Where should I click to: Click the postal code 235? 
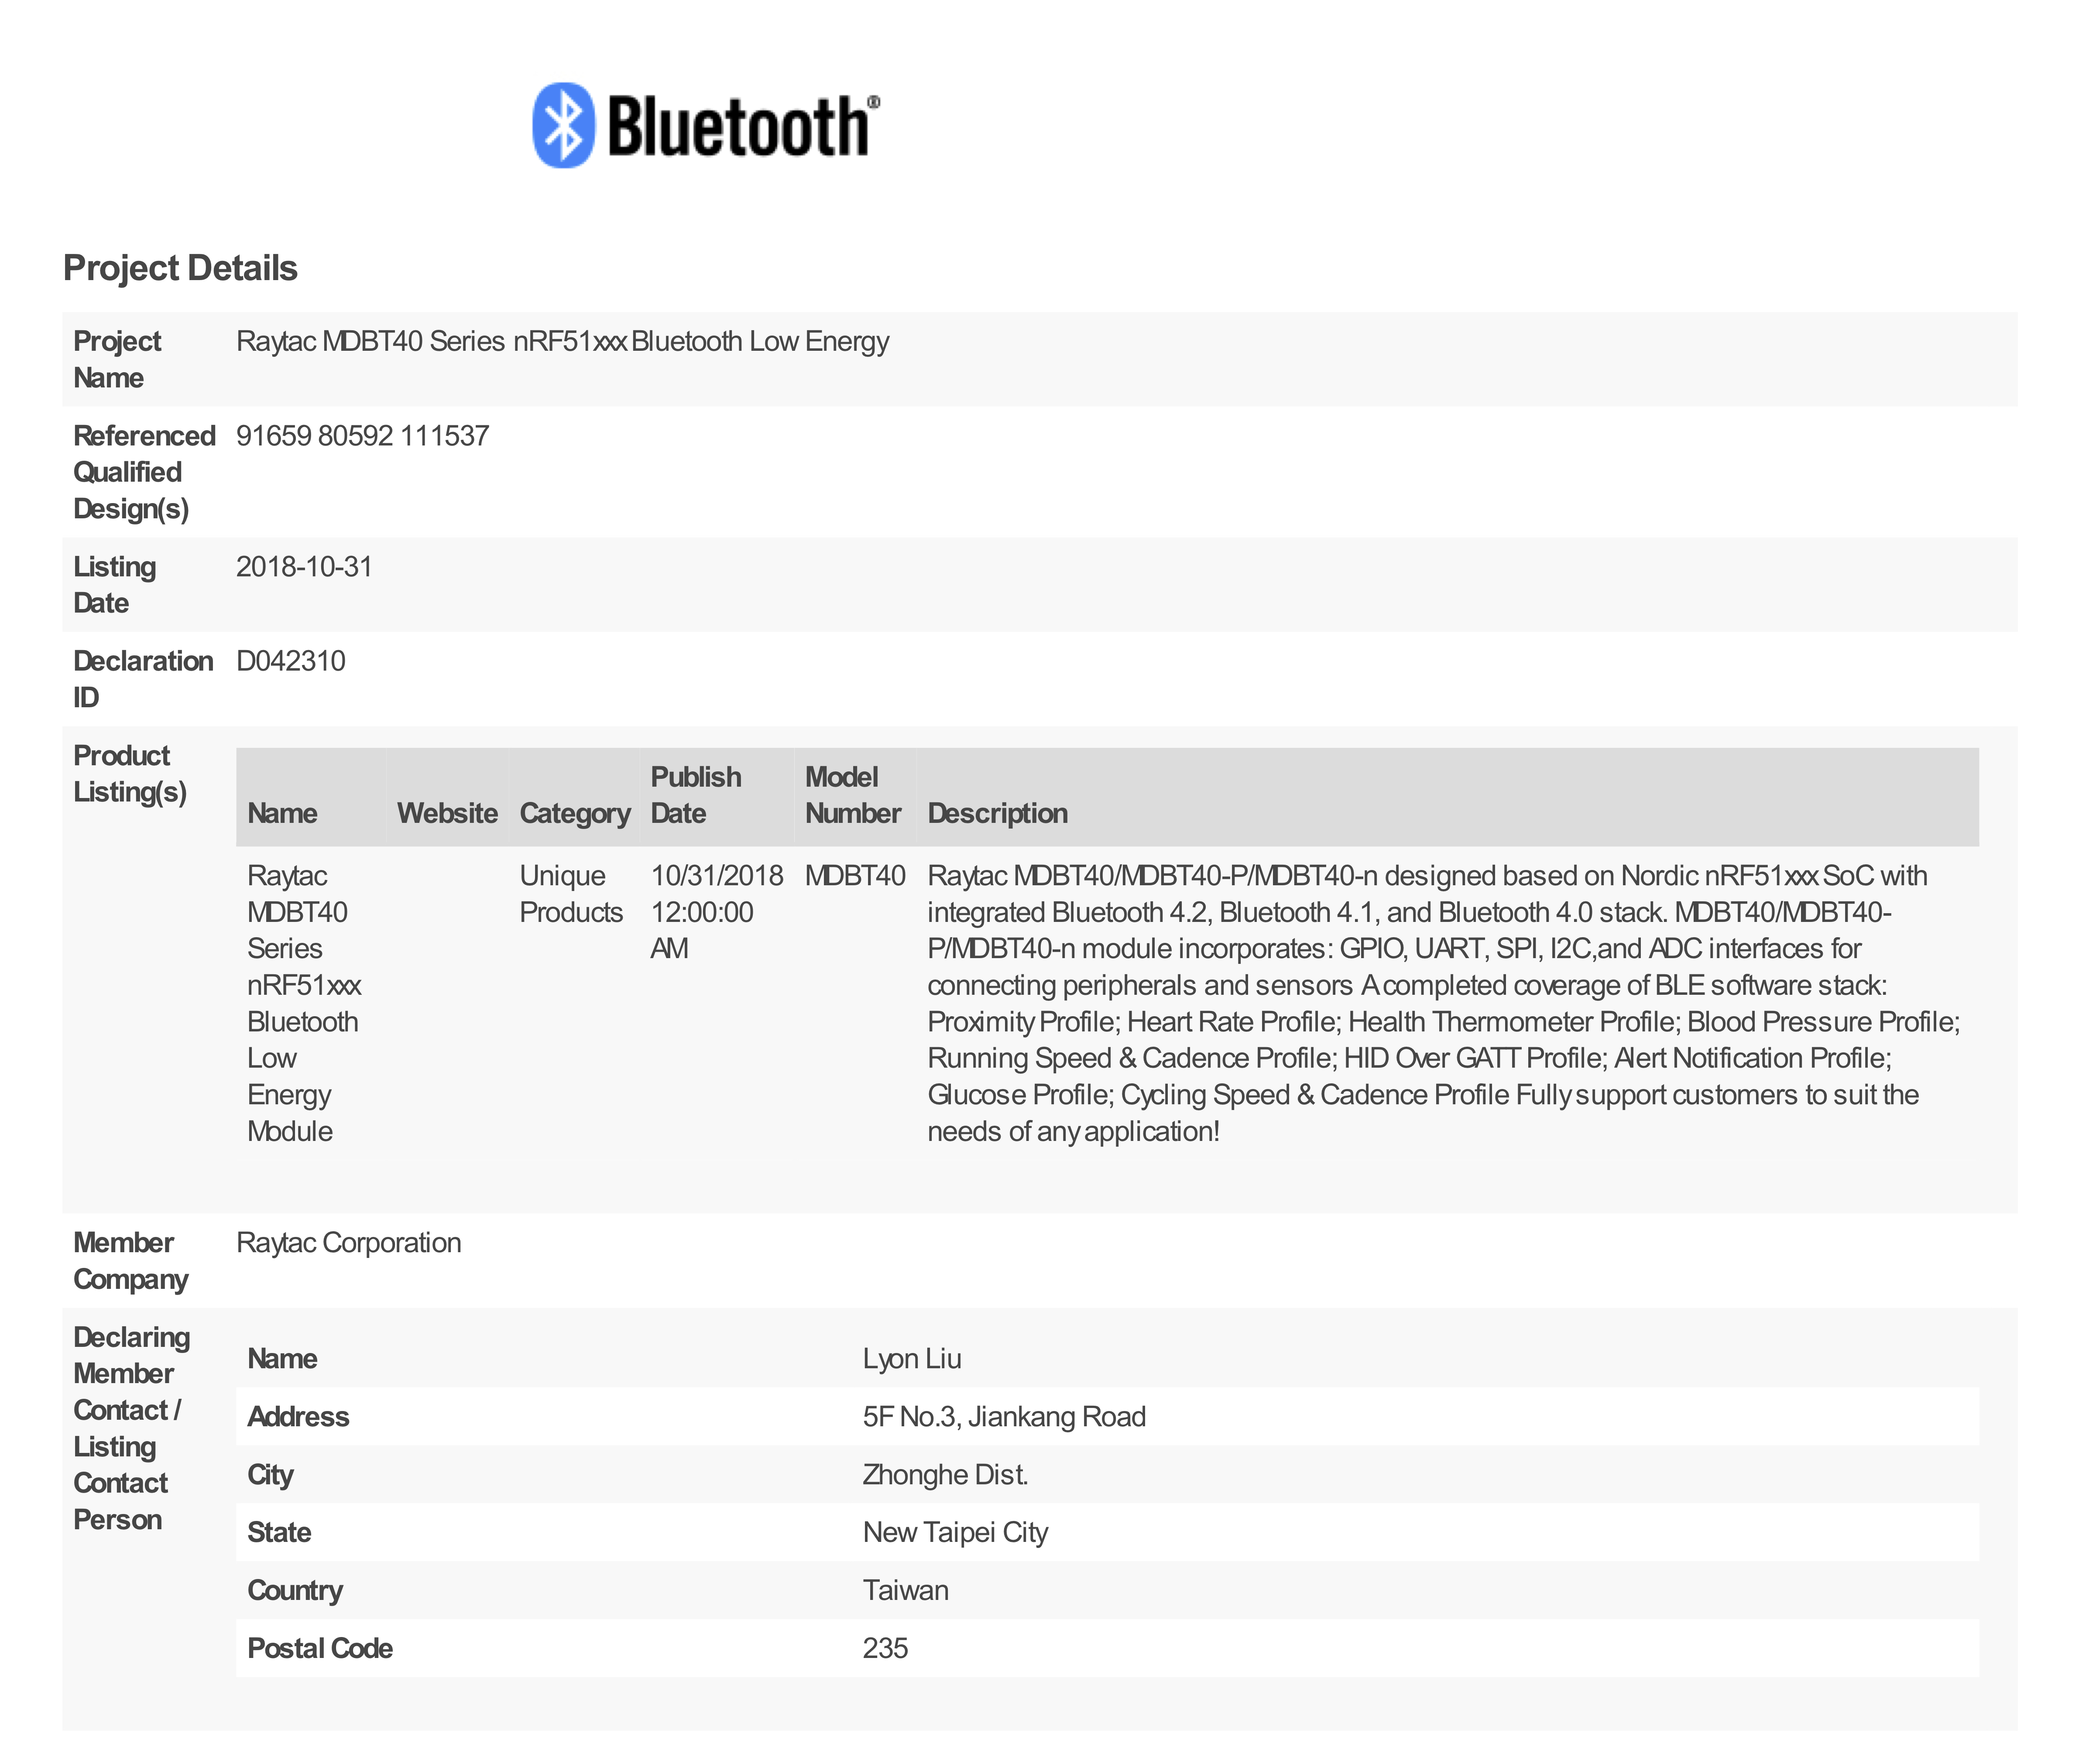pos(884,1649)
